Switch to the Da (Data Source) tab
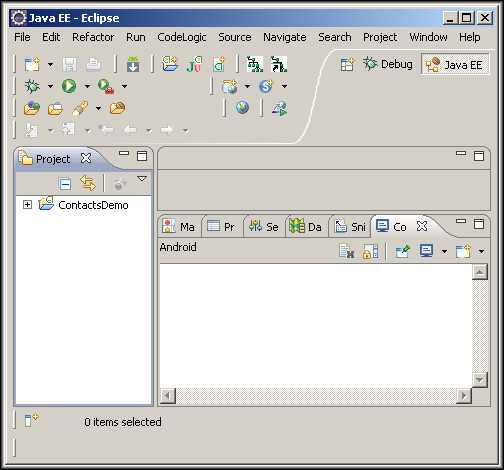Image resolution: width=504 pixels, height=470 pixels. [x=305, y=227]
